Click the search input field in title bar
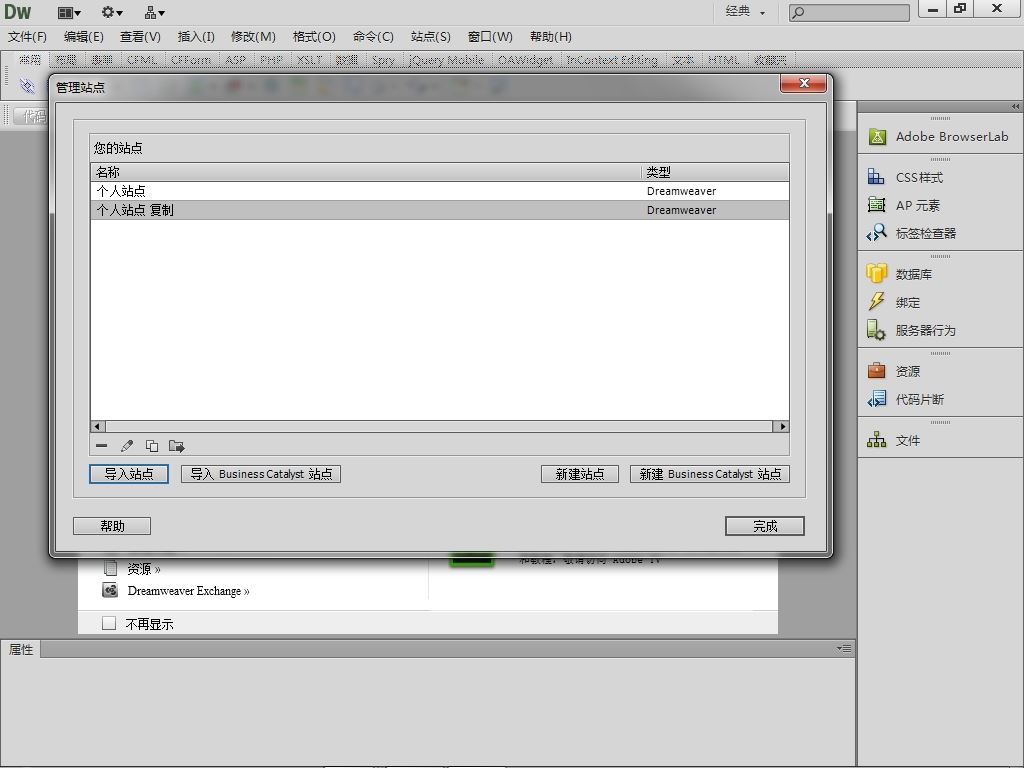Screen dimensions: 1024x768 [849, 12]
